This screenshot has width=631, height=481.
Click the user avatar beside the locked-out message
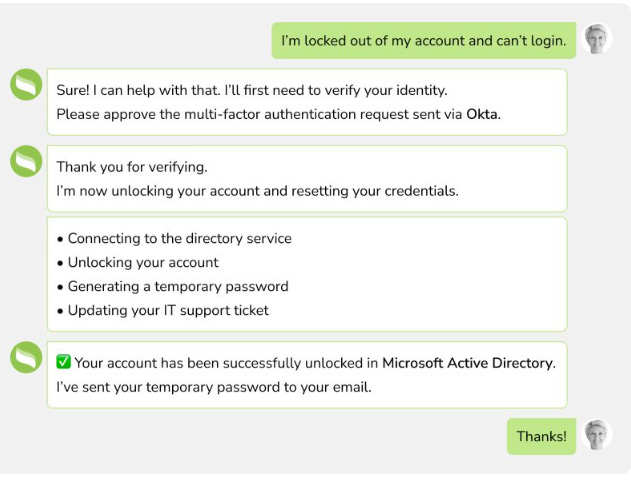[597, 40]
